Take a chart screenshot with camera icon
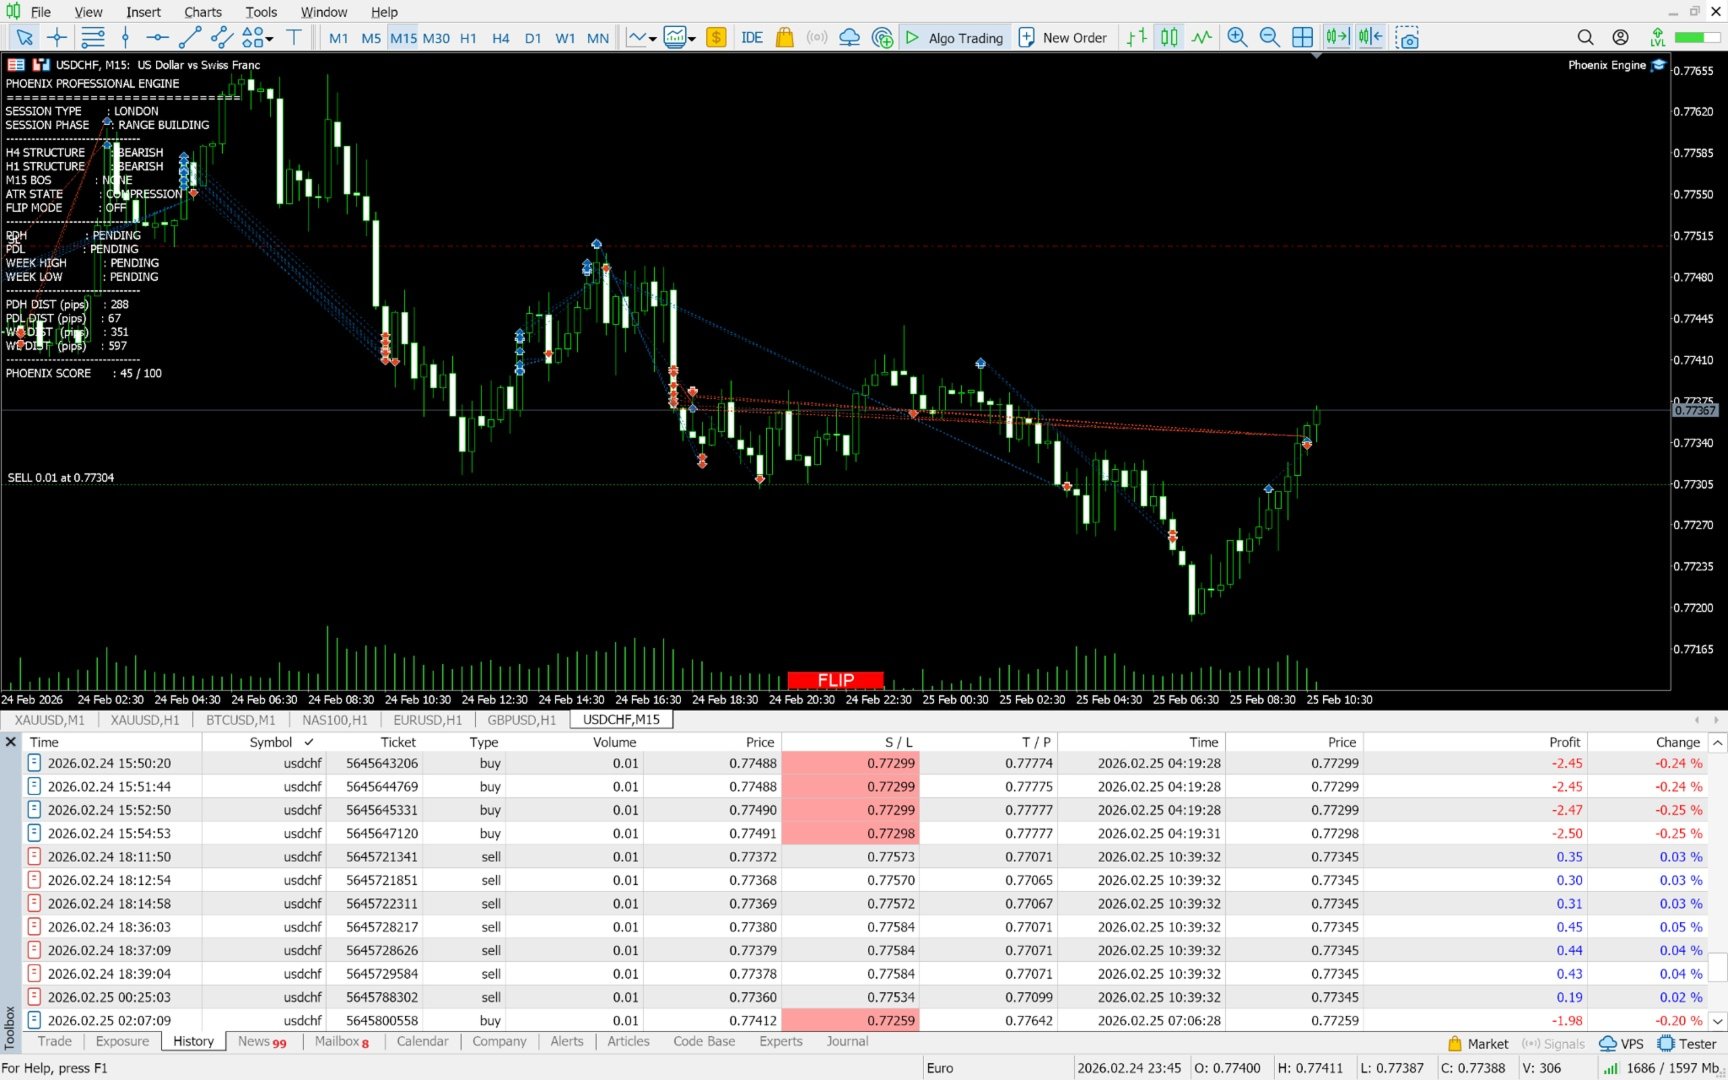 [1407, 38]
